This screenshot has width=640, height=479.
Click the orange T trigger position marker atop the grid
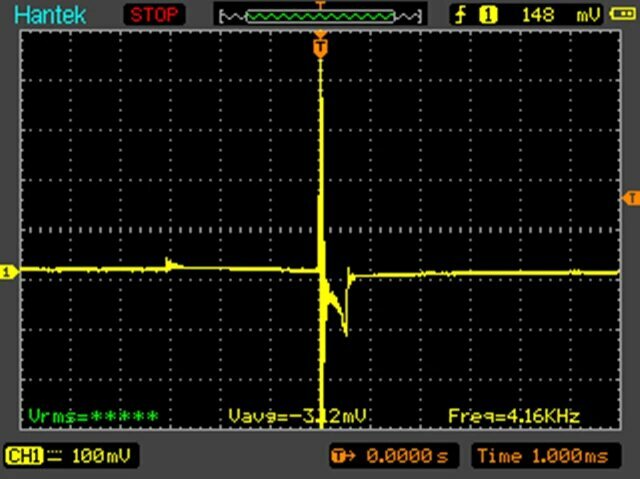click(x=320, y=47)
